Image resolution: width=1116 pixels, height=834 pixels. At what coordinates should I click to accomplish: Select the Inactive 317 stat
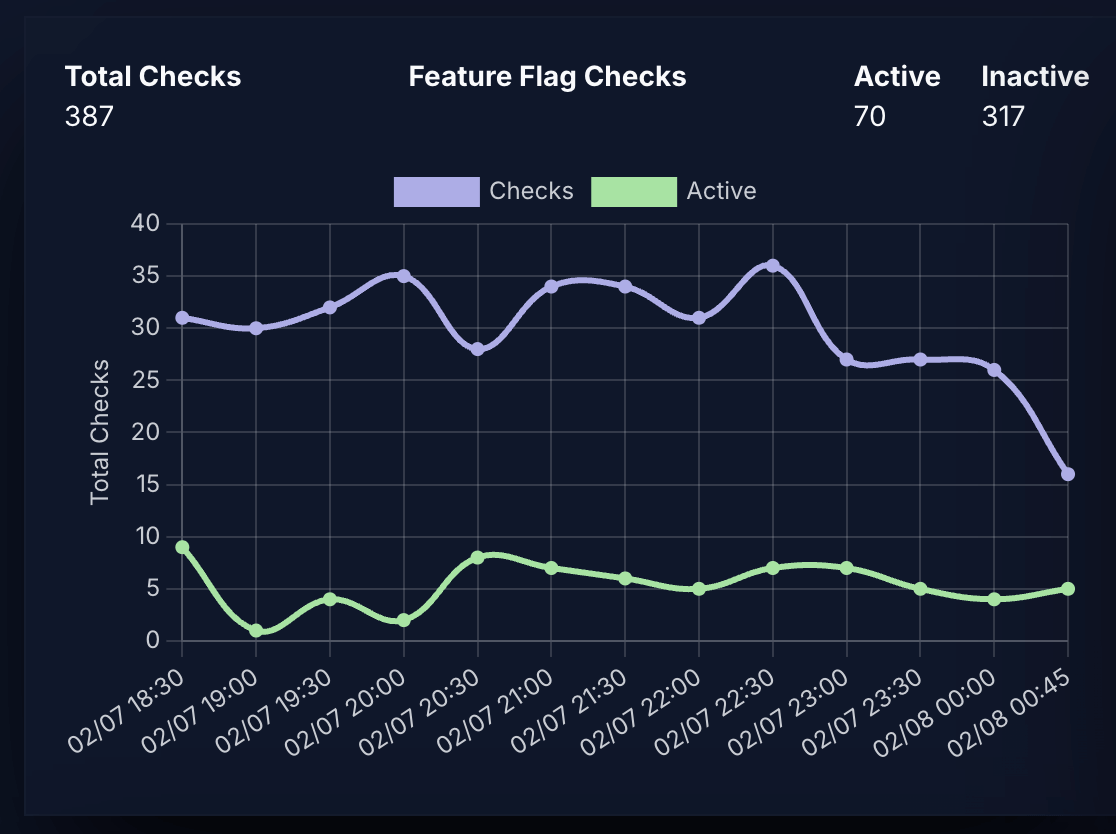pos(1035,95)
